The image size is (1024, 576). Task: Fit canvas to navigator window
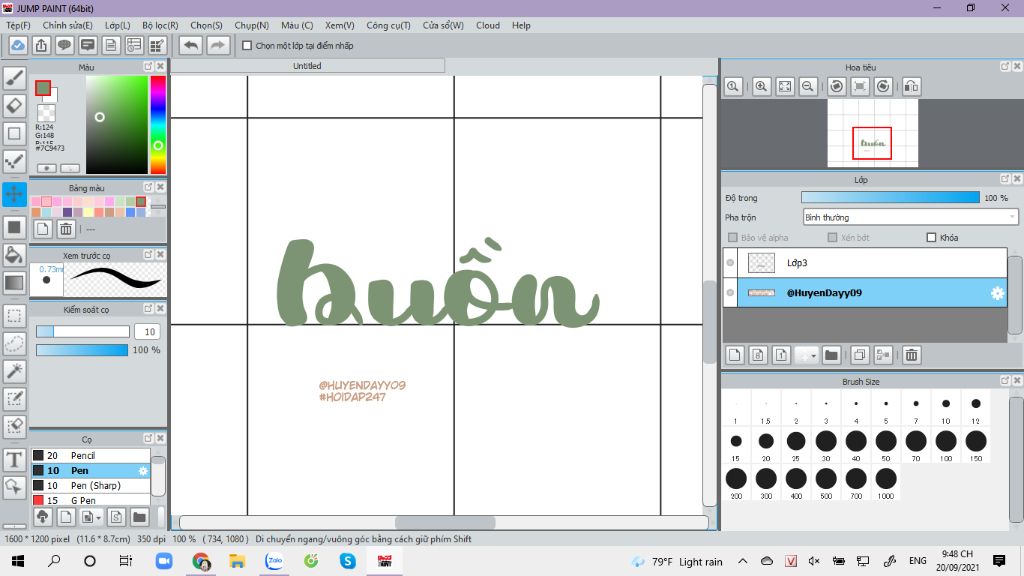[785, 86]
